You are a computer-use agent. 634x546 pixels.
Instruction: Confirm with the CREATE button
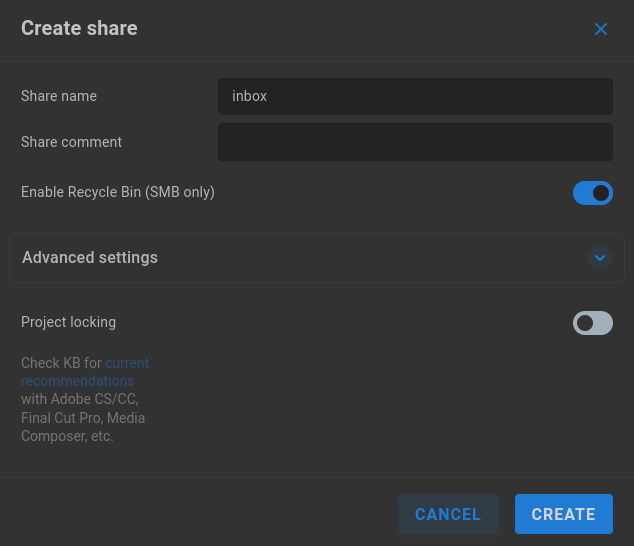(564, 514)
